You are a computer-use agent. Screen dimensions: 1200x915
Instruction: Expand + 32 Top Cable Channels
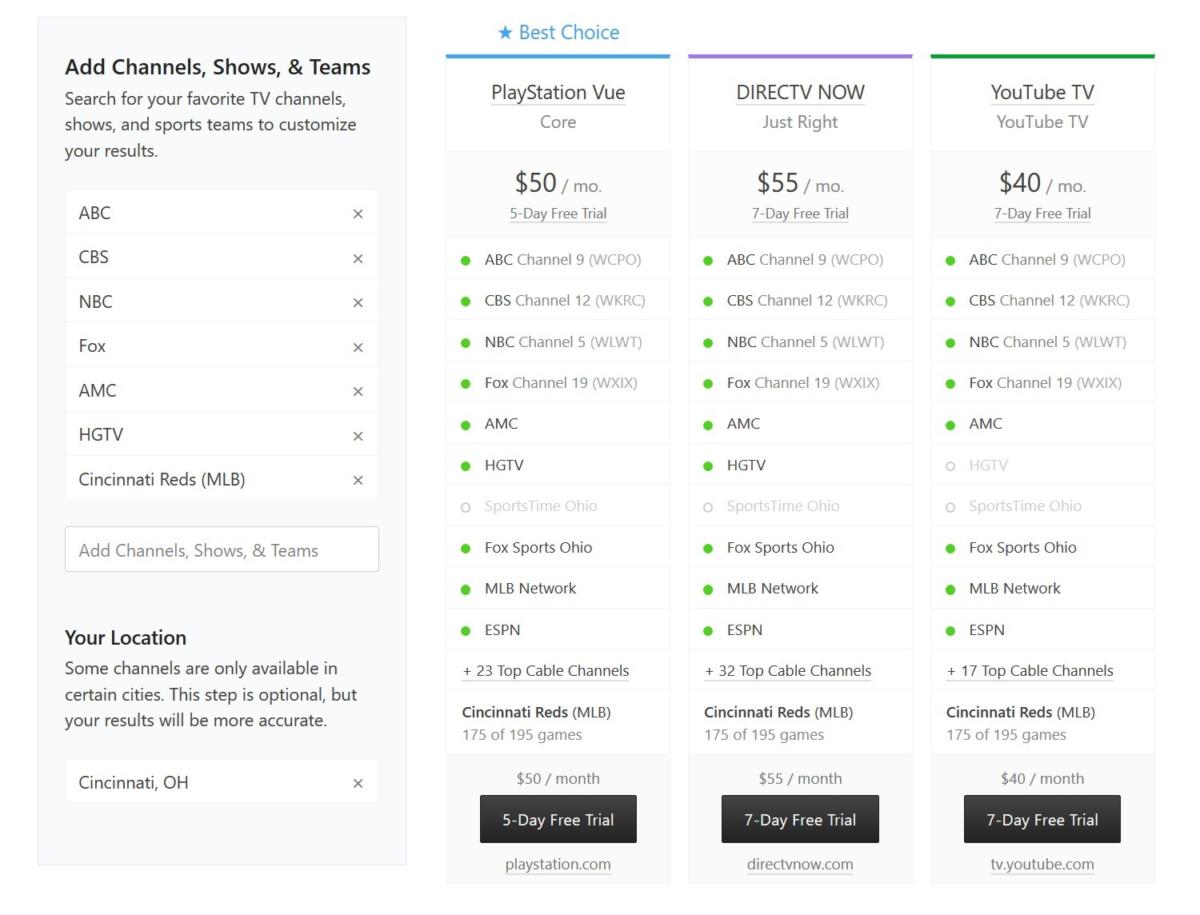[788, 671]
